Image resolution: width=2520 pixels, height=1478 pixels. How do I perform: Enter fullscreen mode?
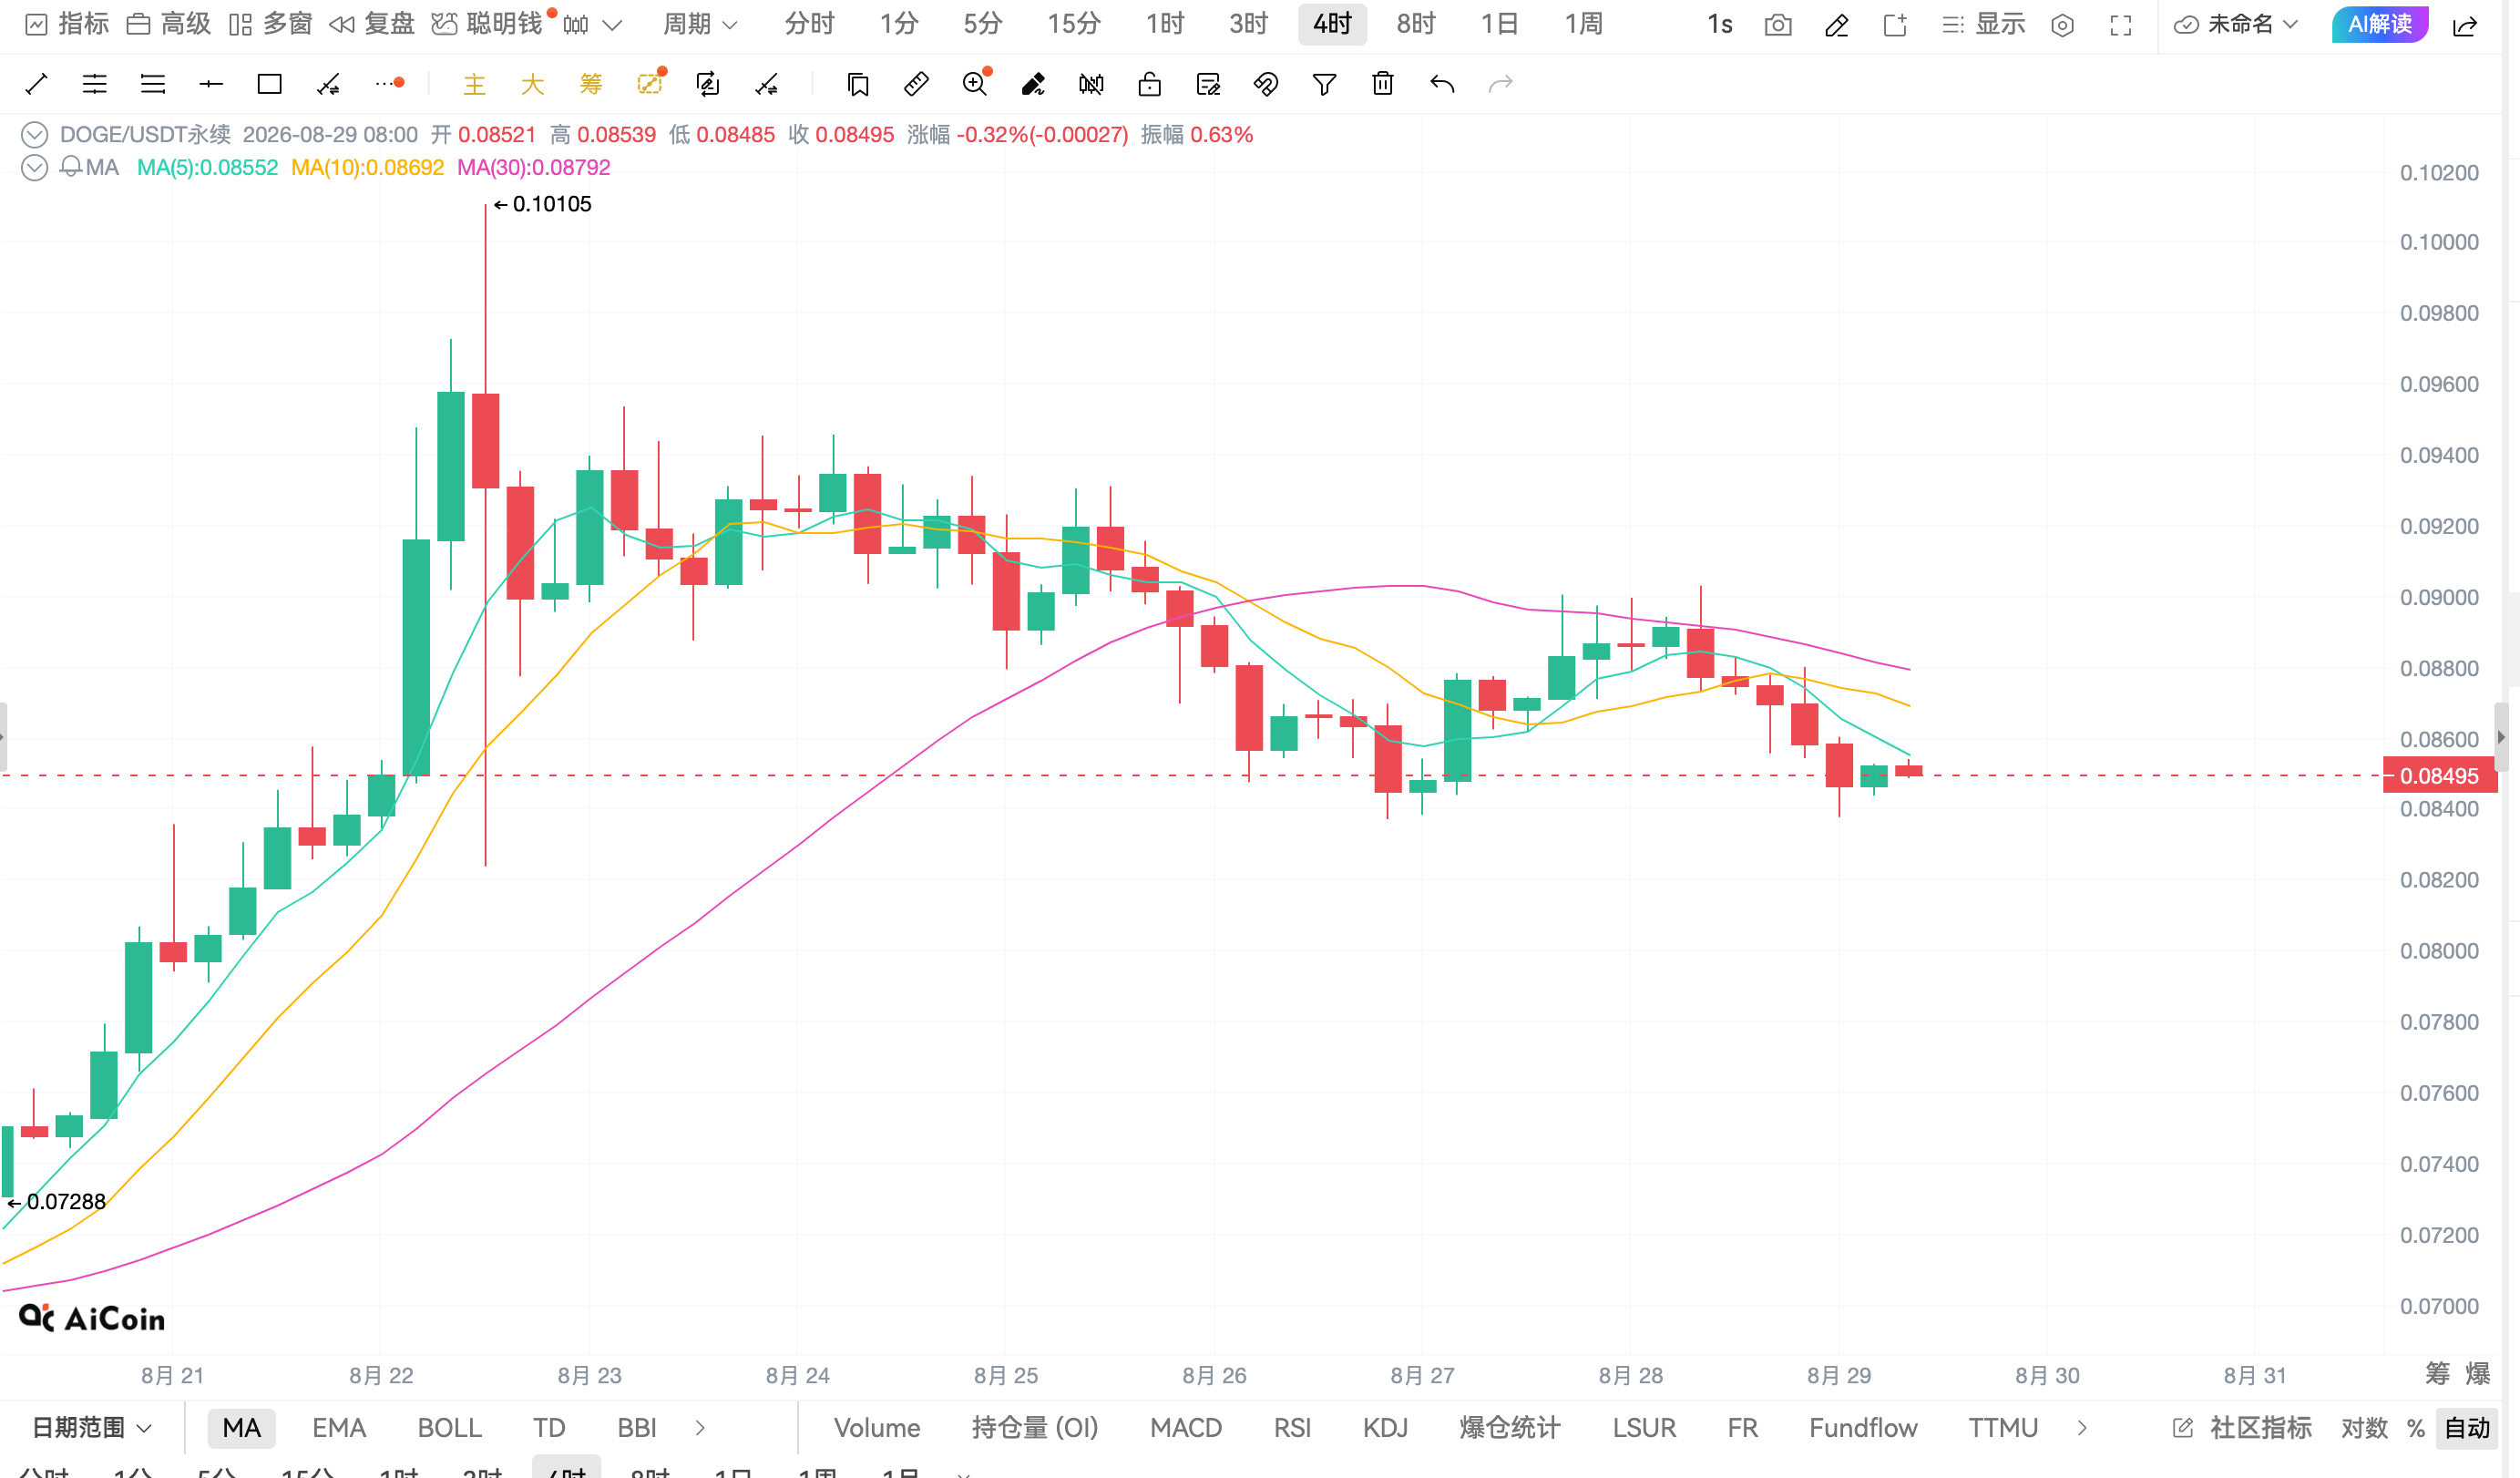[x=2120, y=25]
